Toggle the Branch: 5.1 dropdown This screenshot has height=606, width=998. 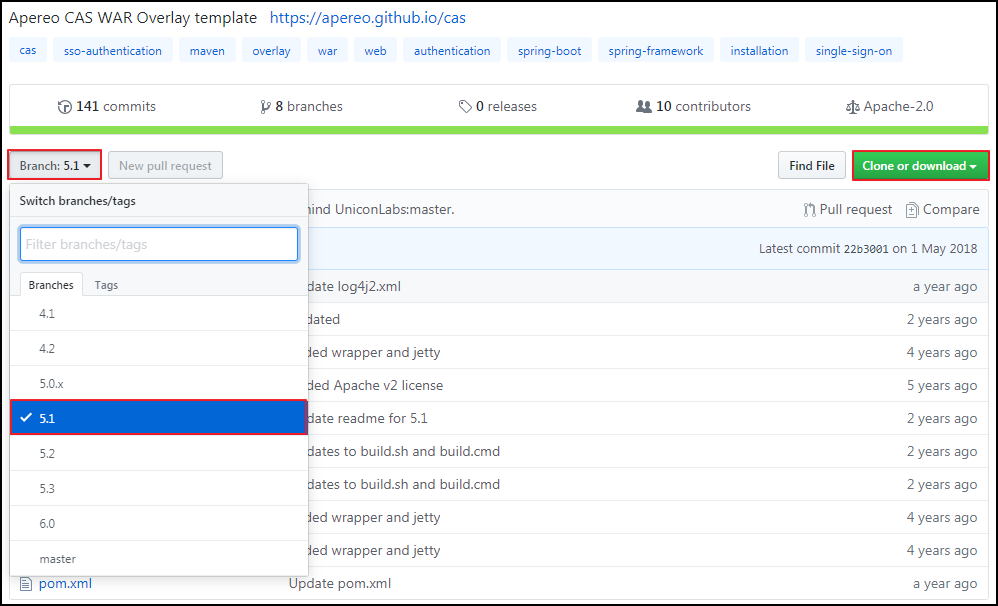pos(55,166)
